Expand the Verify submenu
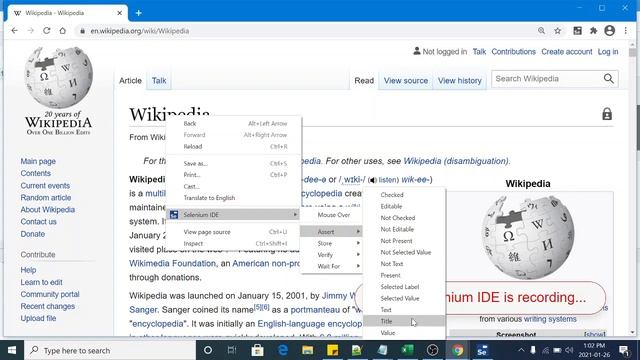This screenshot has height=360, width=640. point(331,255)
